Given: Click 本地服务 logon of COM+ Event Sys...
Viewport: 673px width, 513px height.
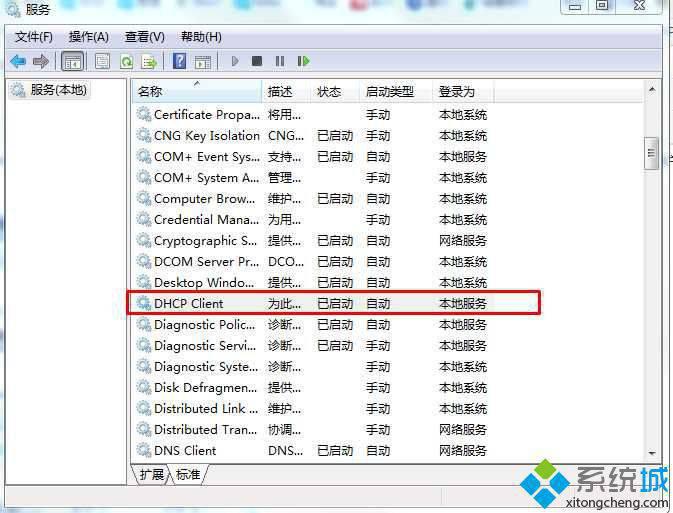Looking at the screenshot, I should click(x=463, y=157).
